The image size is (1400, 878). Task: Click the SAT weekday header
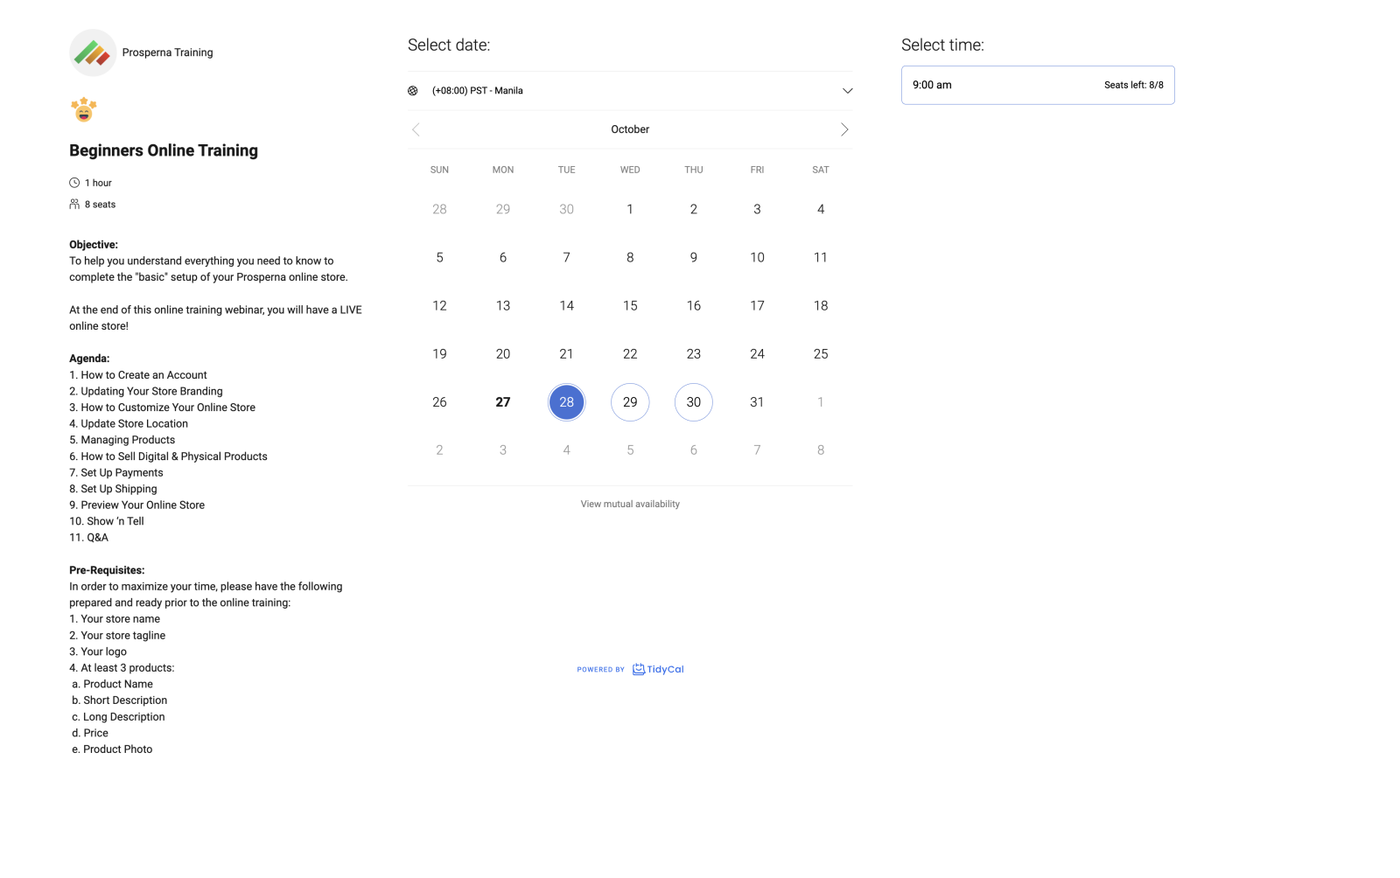coord(820,170)
